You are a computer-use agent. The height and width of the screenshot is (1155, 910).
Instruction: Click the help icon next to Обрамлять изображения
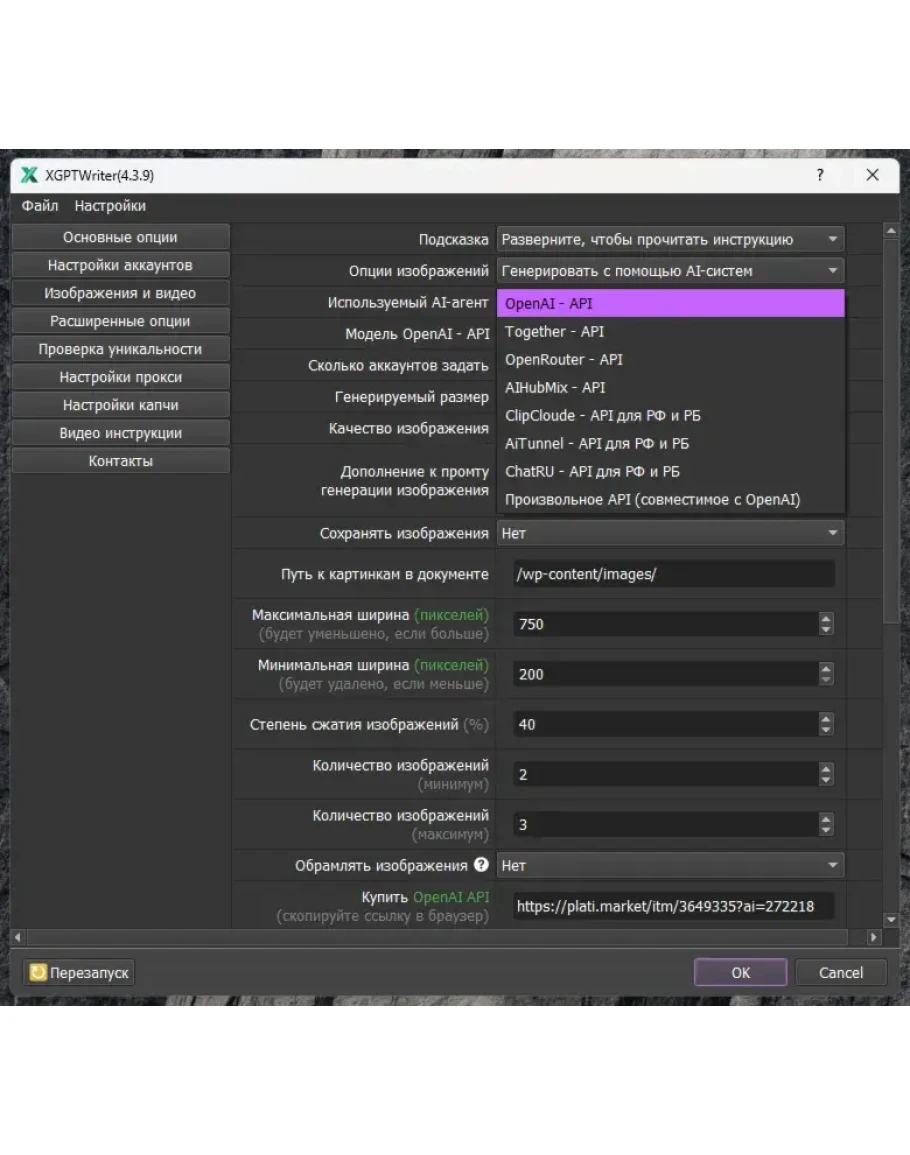(481, 865)
